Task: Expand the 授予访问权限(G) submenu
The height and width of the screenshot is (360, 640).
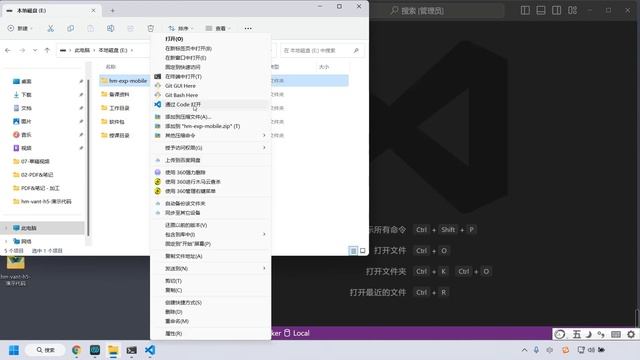Action: (210, 148)
